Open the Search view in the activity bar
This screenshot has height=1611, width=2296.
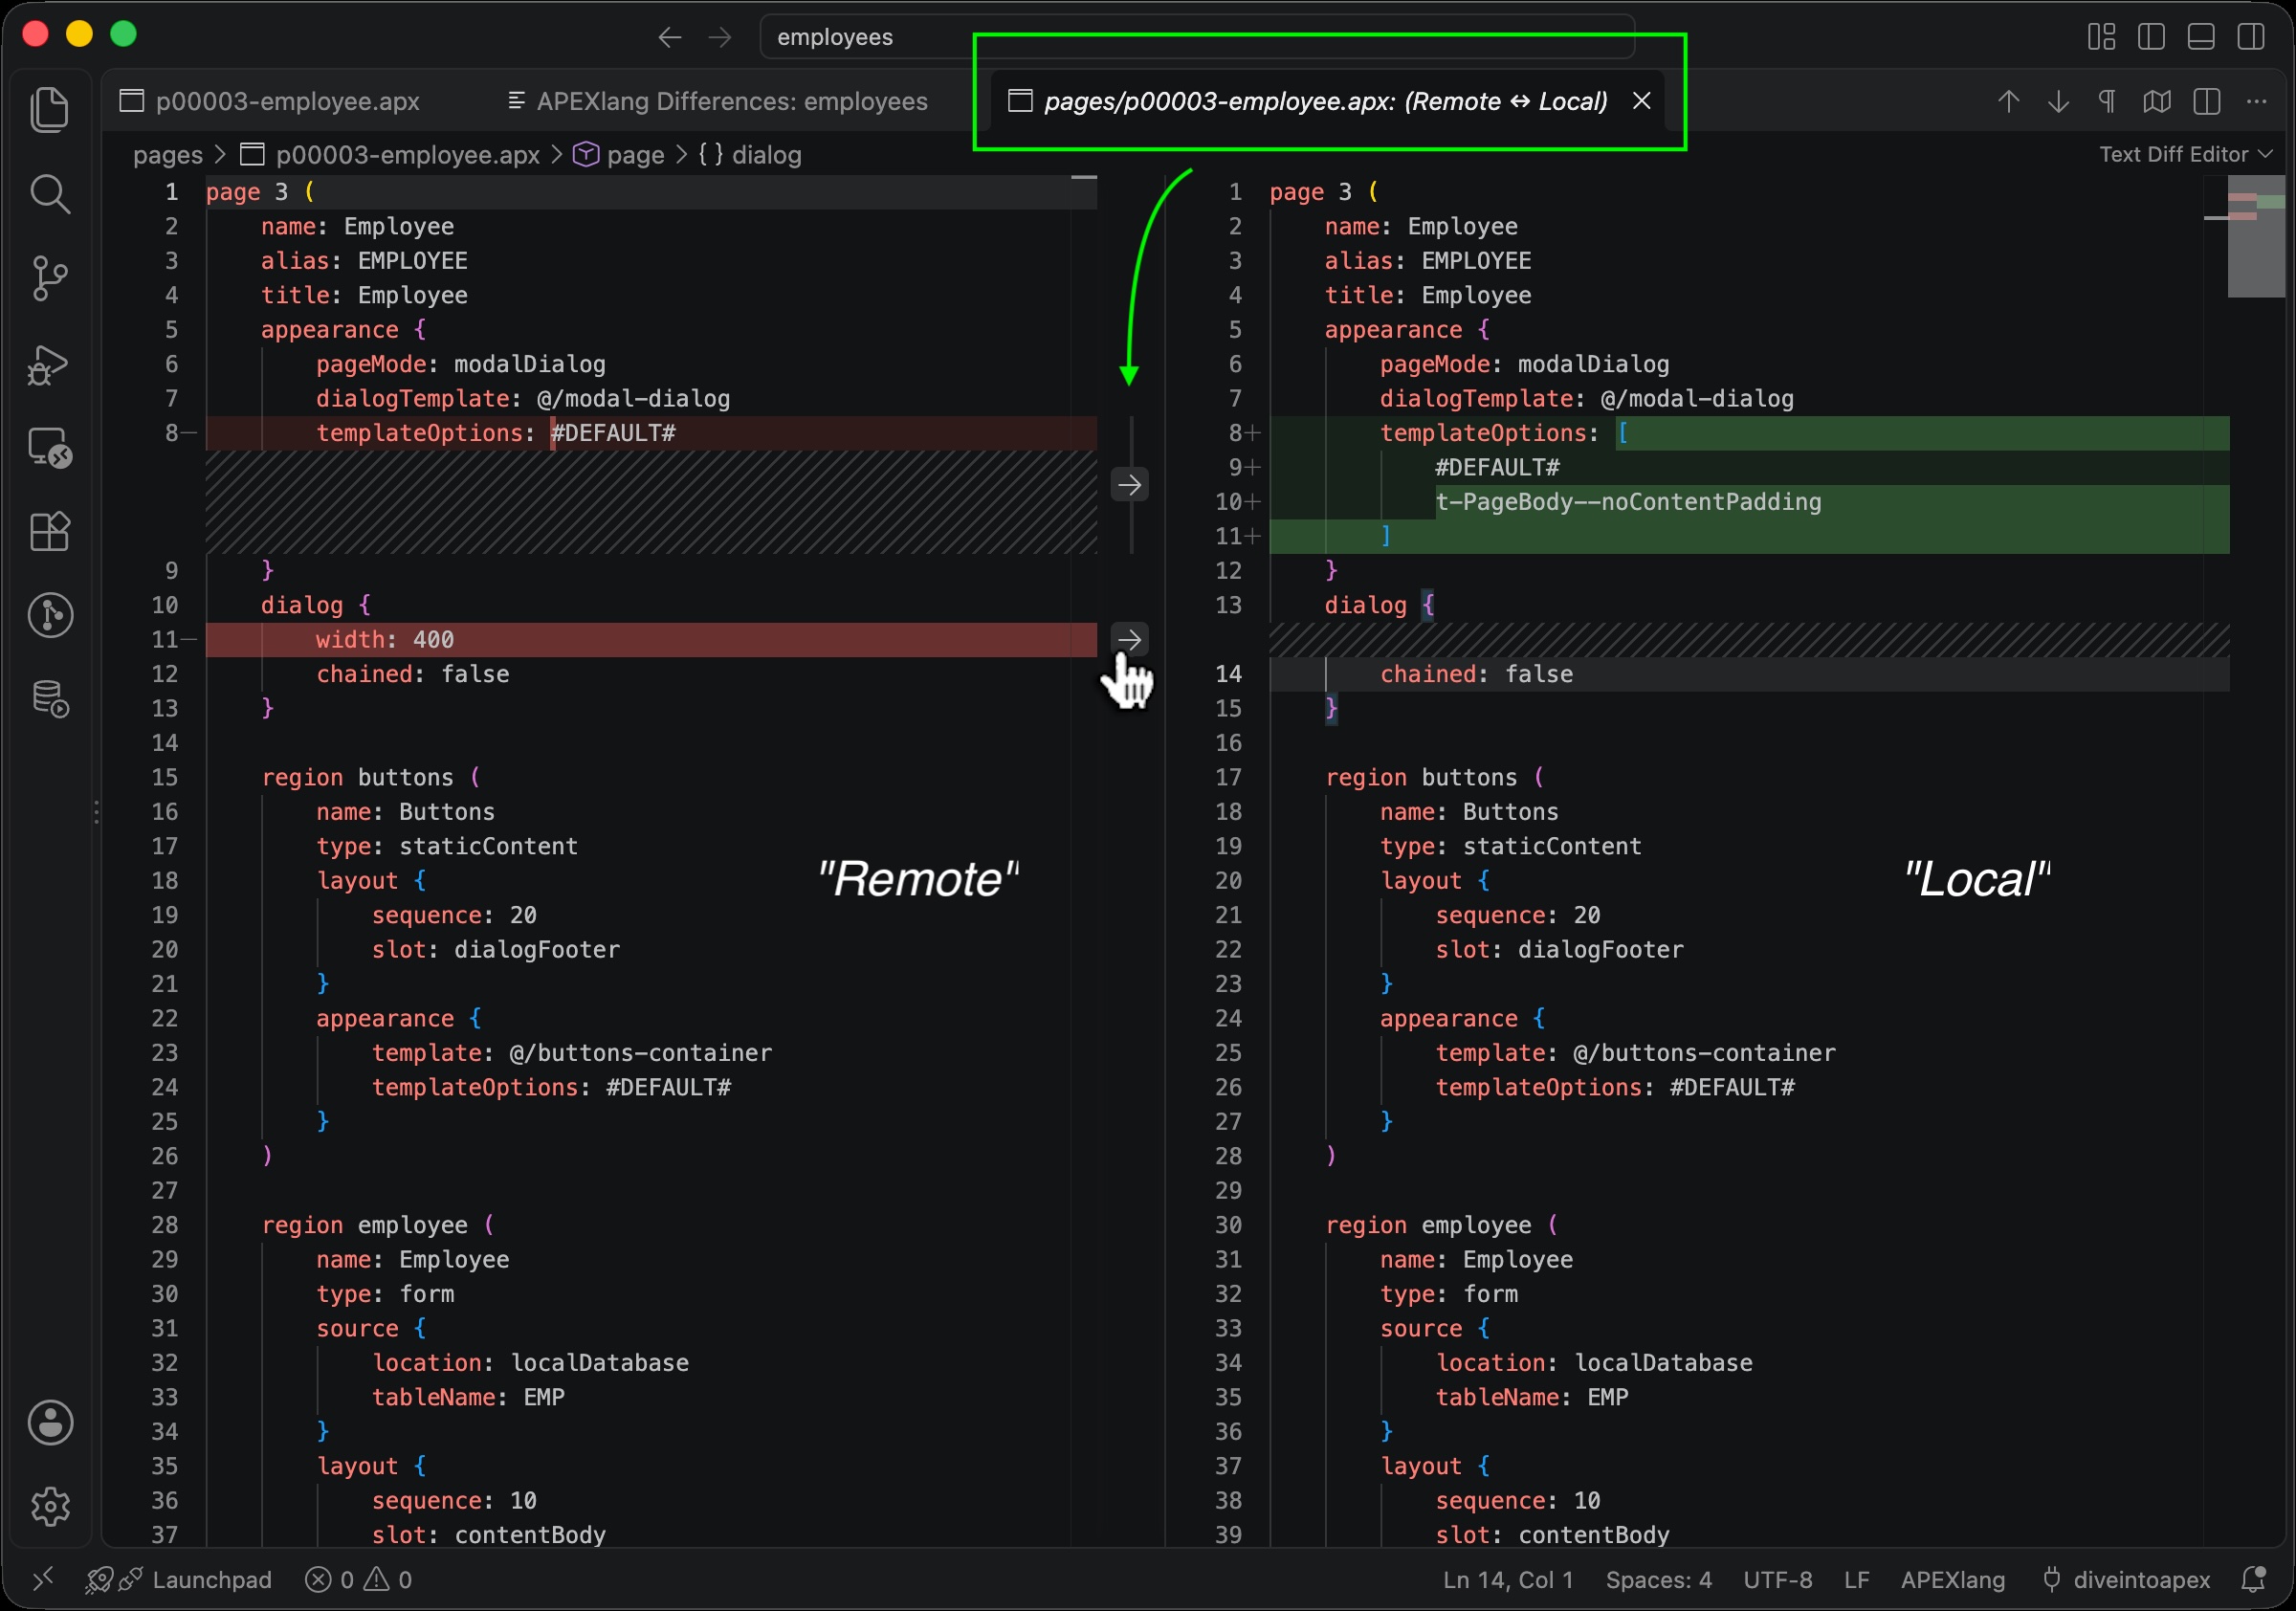(x=49, y=194)
